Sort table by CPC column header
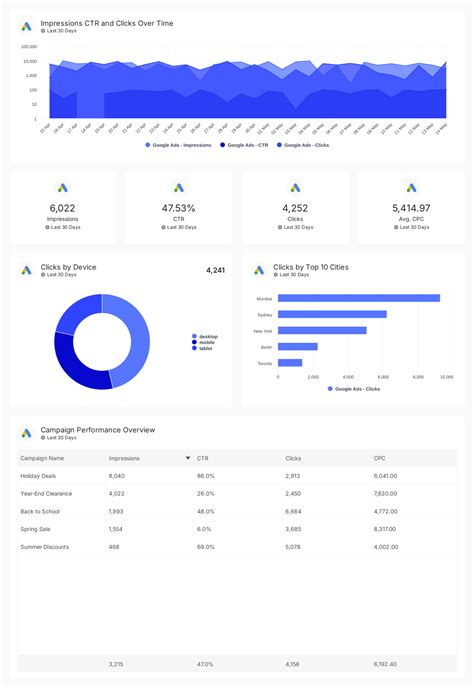Image resolution: width=474 pixels, height=687 pixels. tap(379, 458)
